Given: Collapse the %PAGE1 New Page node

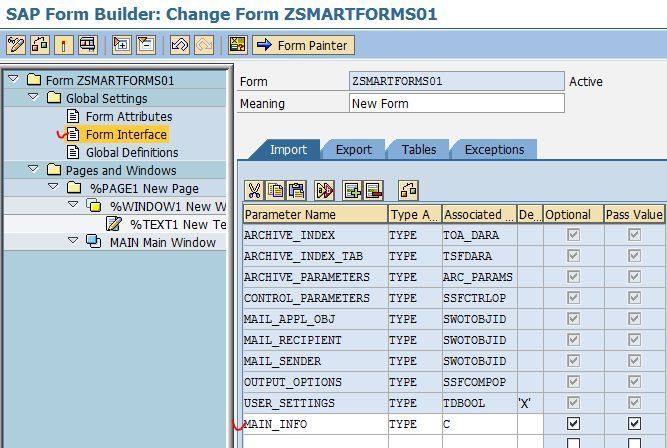Looking at the screenshot, I should [53, 186].
